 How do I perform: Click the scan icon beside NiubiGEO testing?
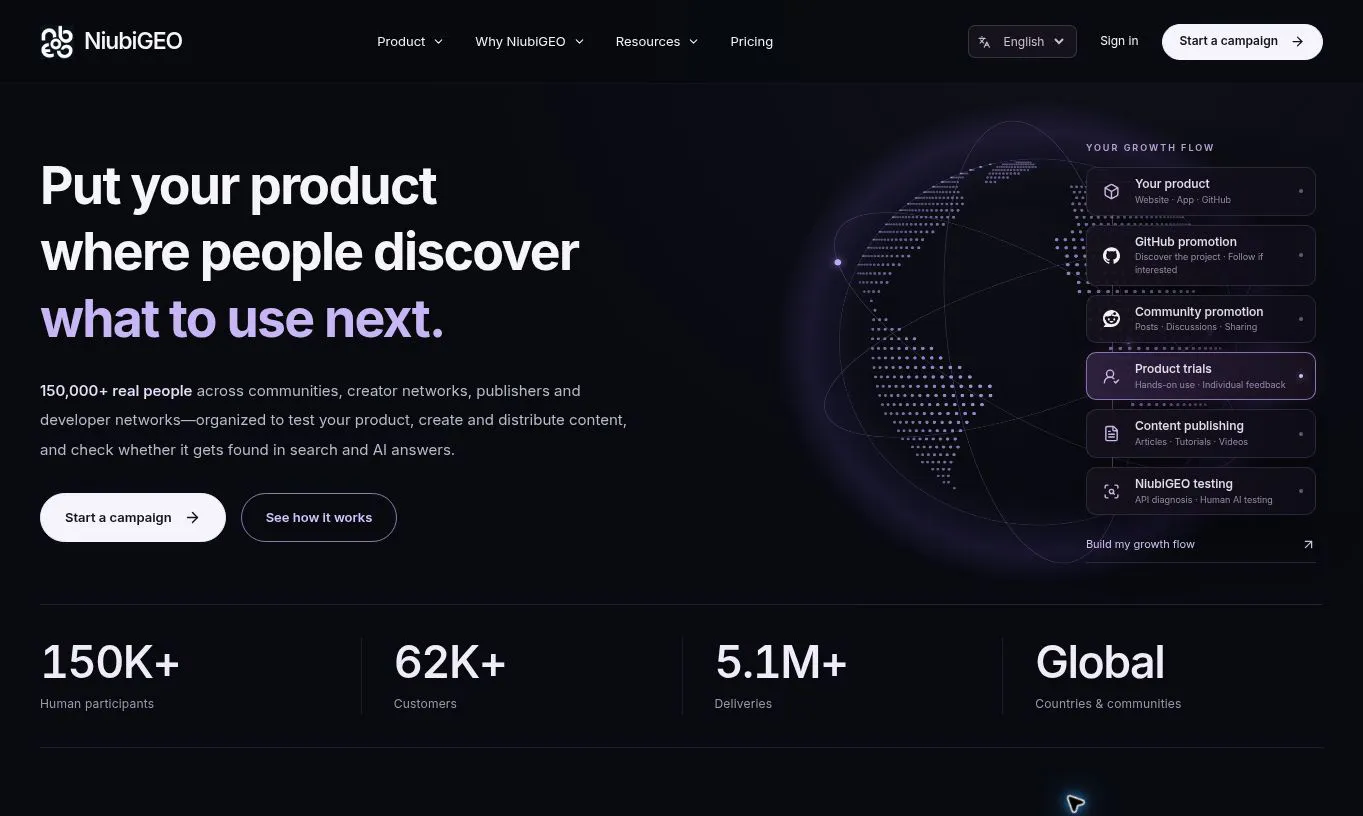1111,491
